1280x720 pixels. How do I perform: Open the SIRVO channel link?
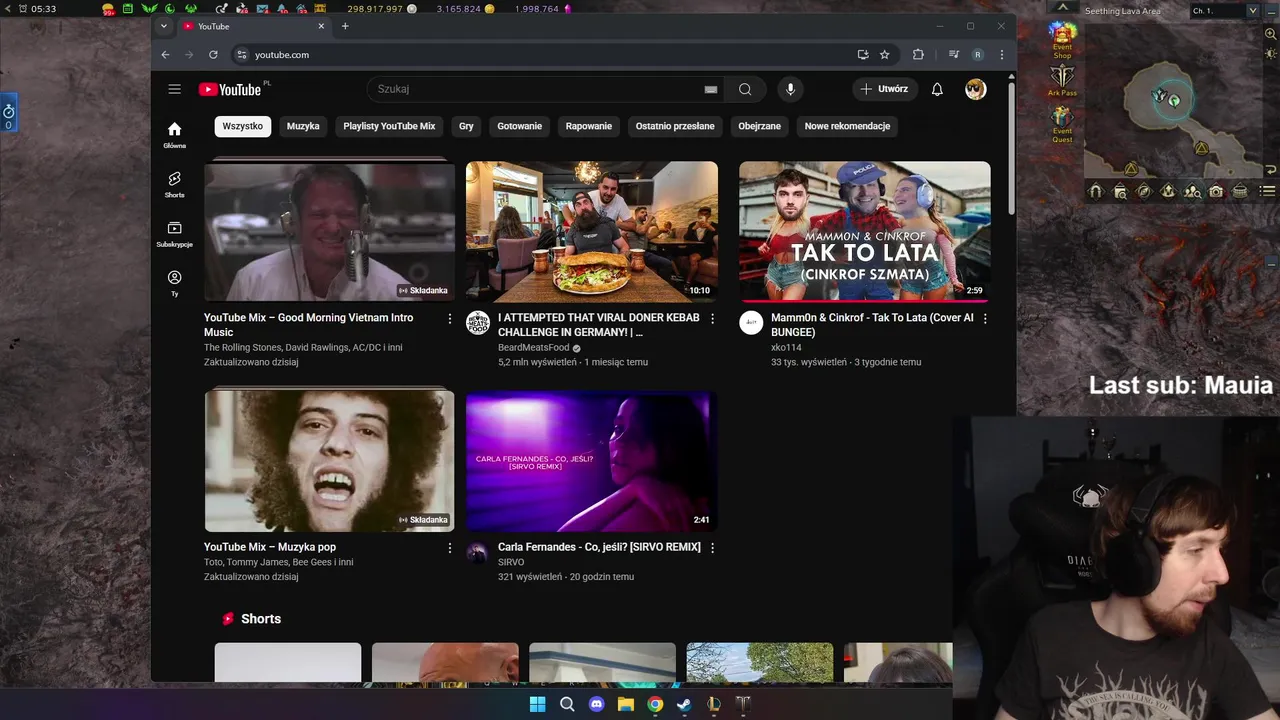pos(511,562)
